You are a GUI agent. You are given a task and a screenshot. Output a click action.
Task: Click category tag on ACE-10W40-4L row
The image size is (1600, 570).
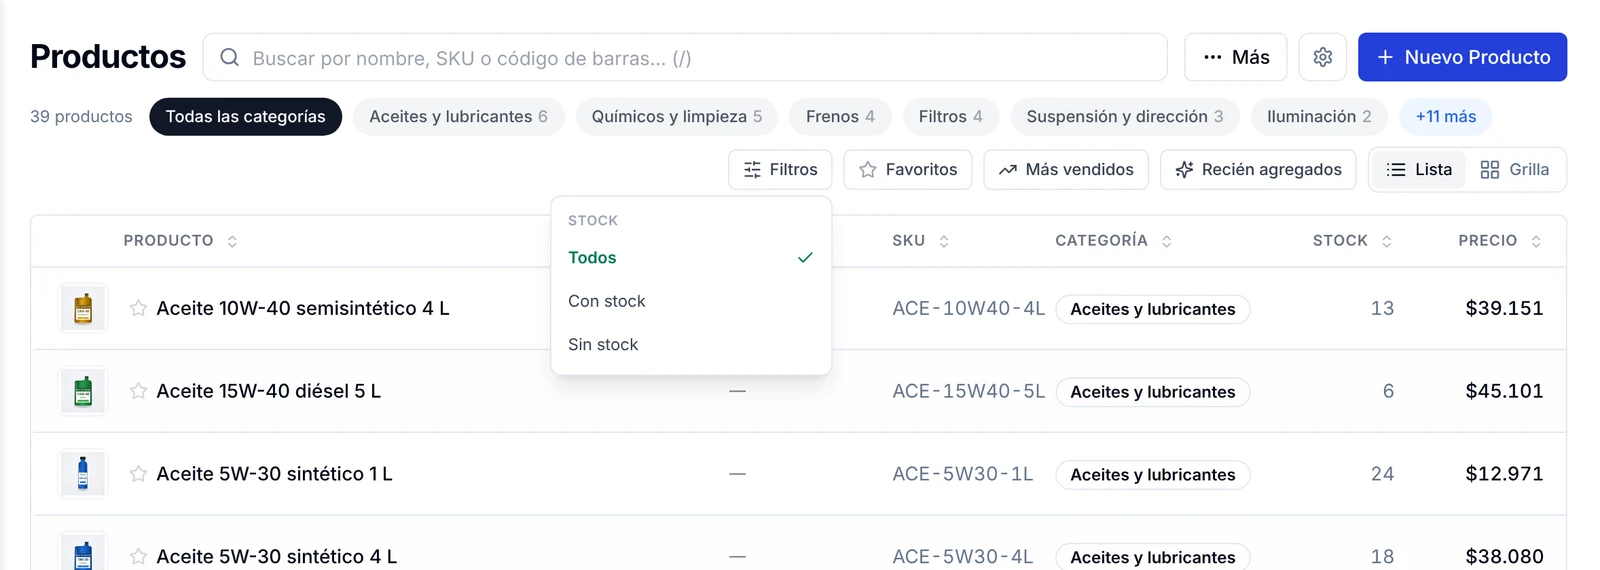coord(1152,309)
